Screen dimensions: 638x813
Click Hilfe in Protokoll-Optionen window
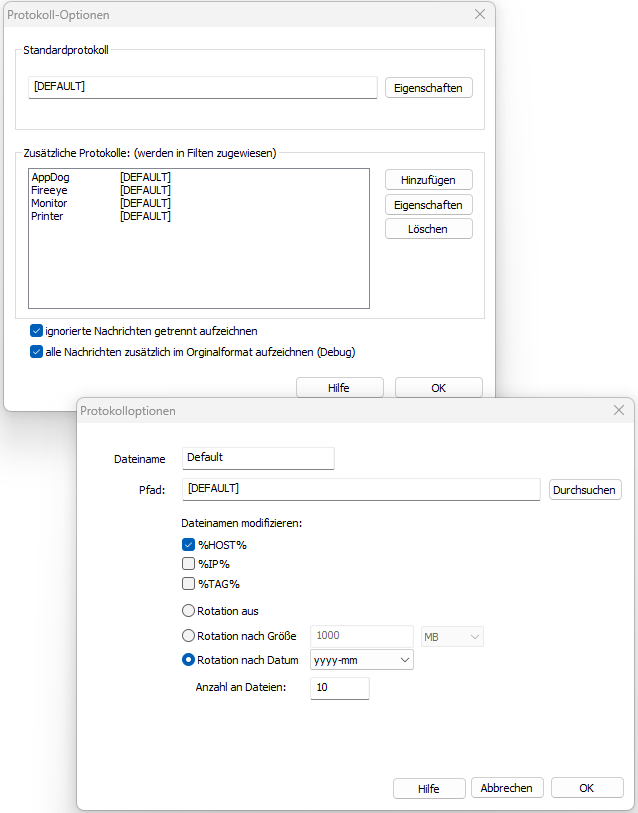tap(340, 388)
